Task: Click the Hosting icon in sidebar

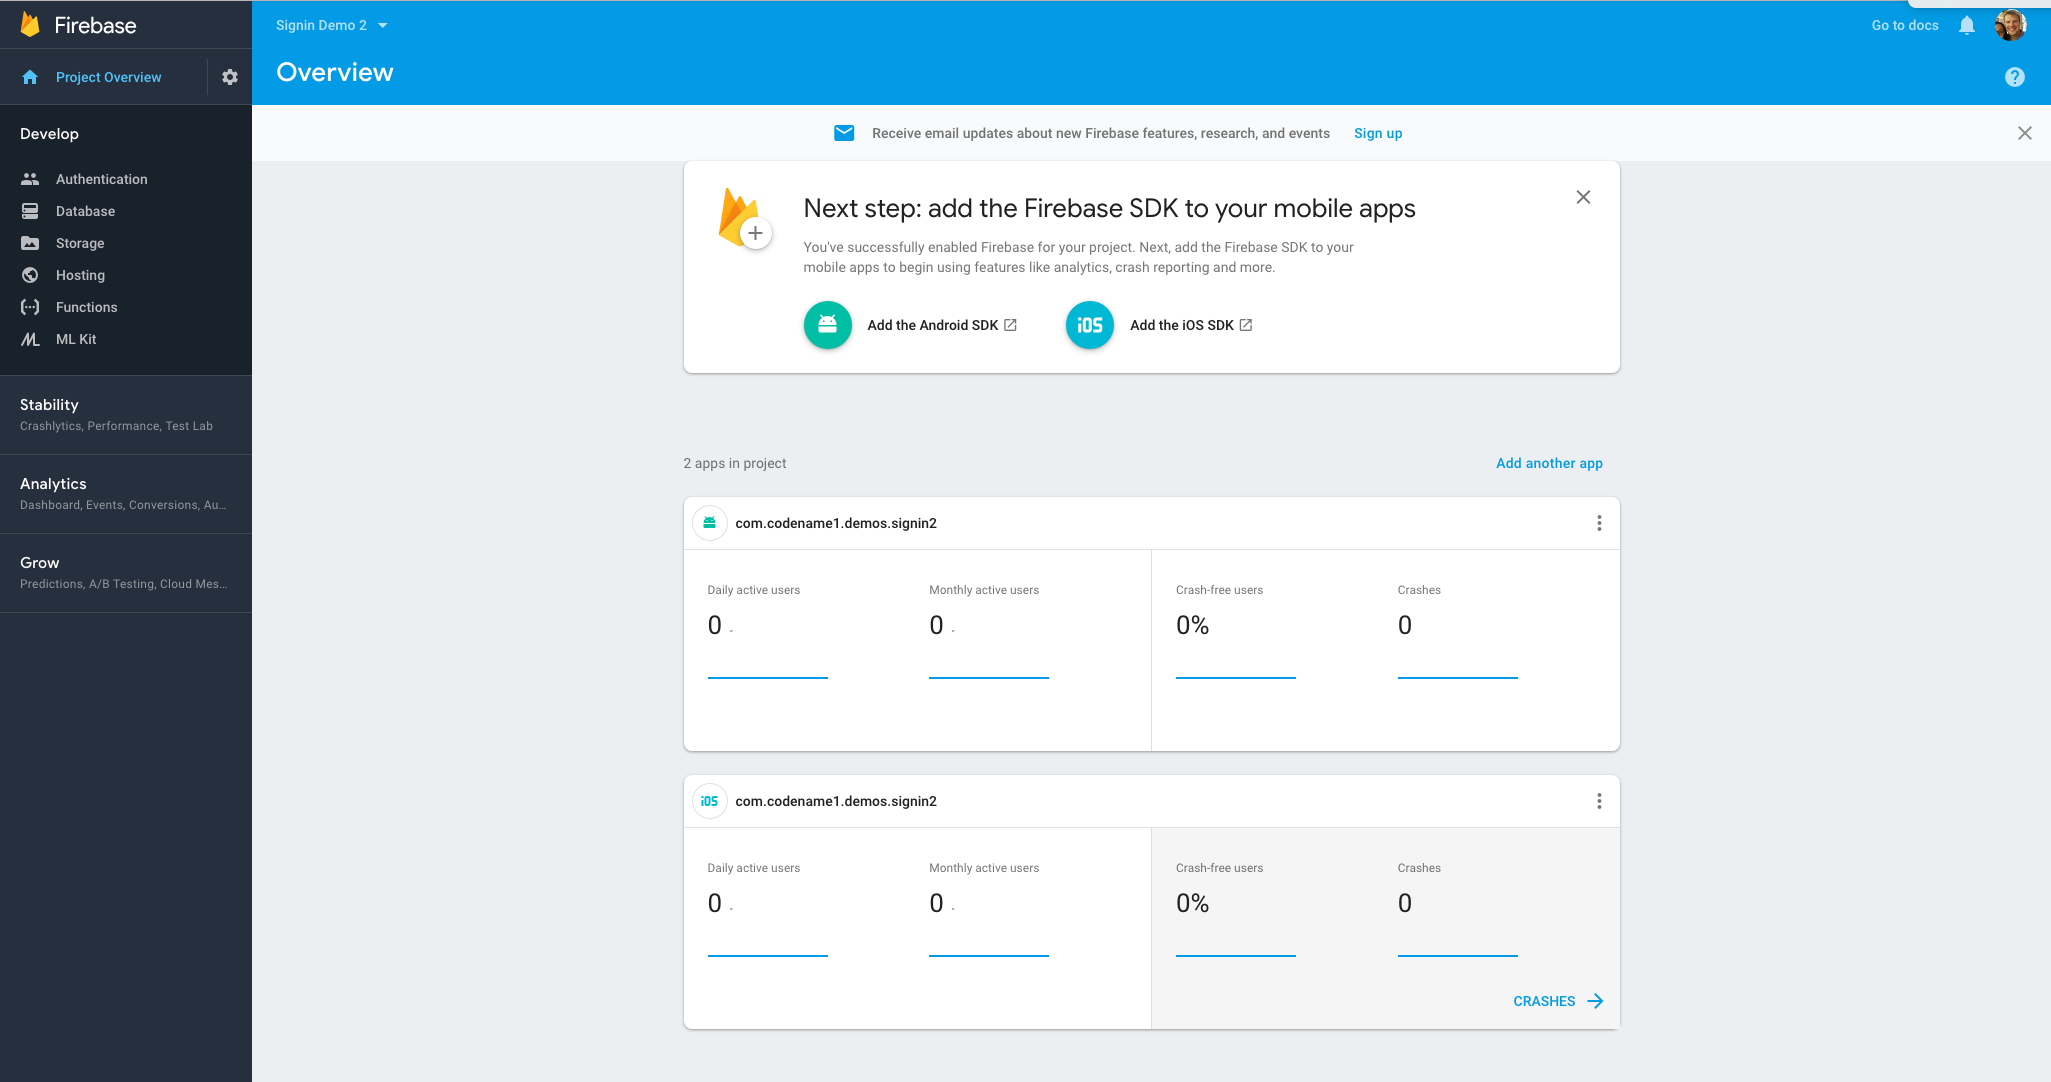Action: tap(30, 274)
